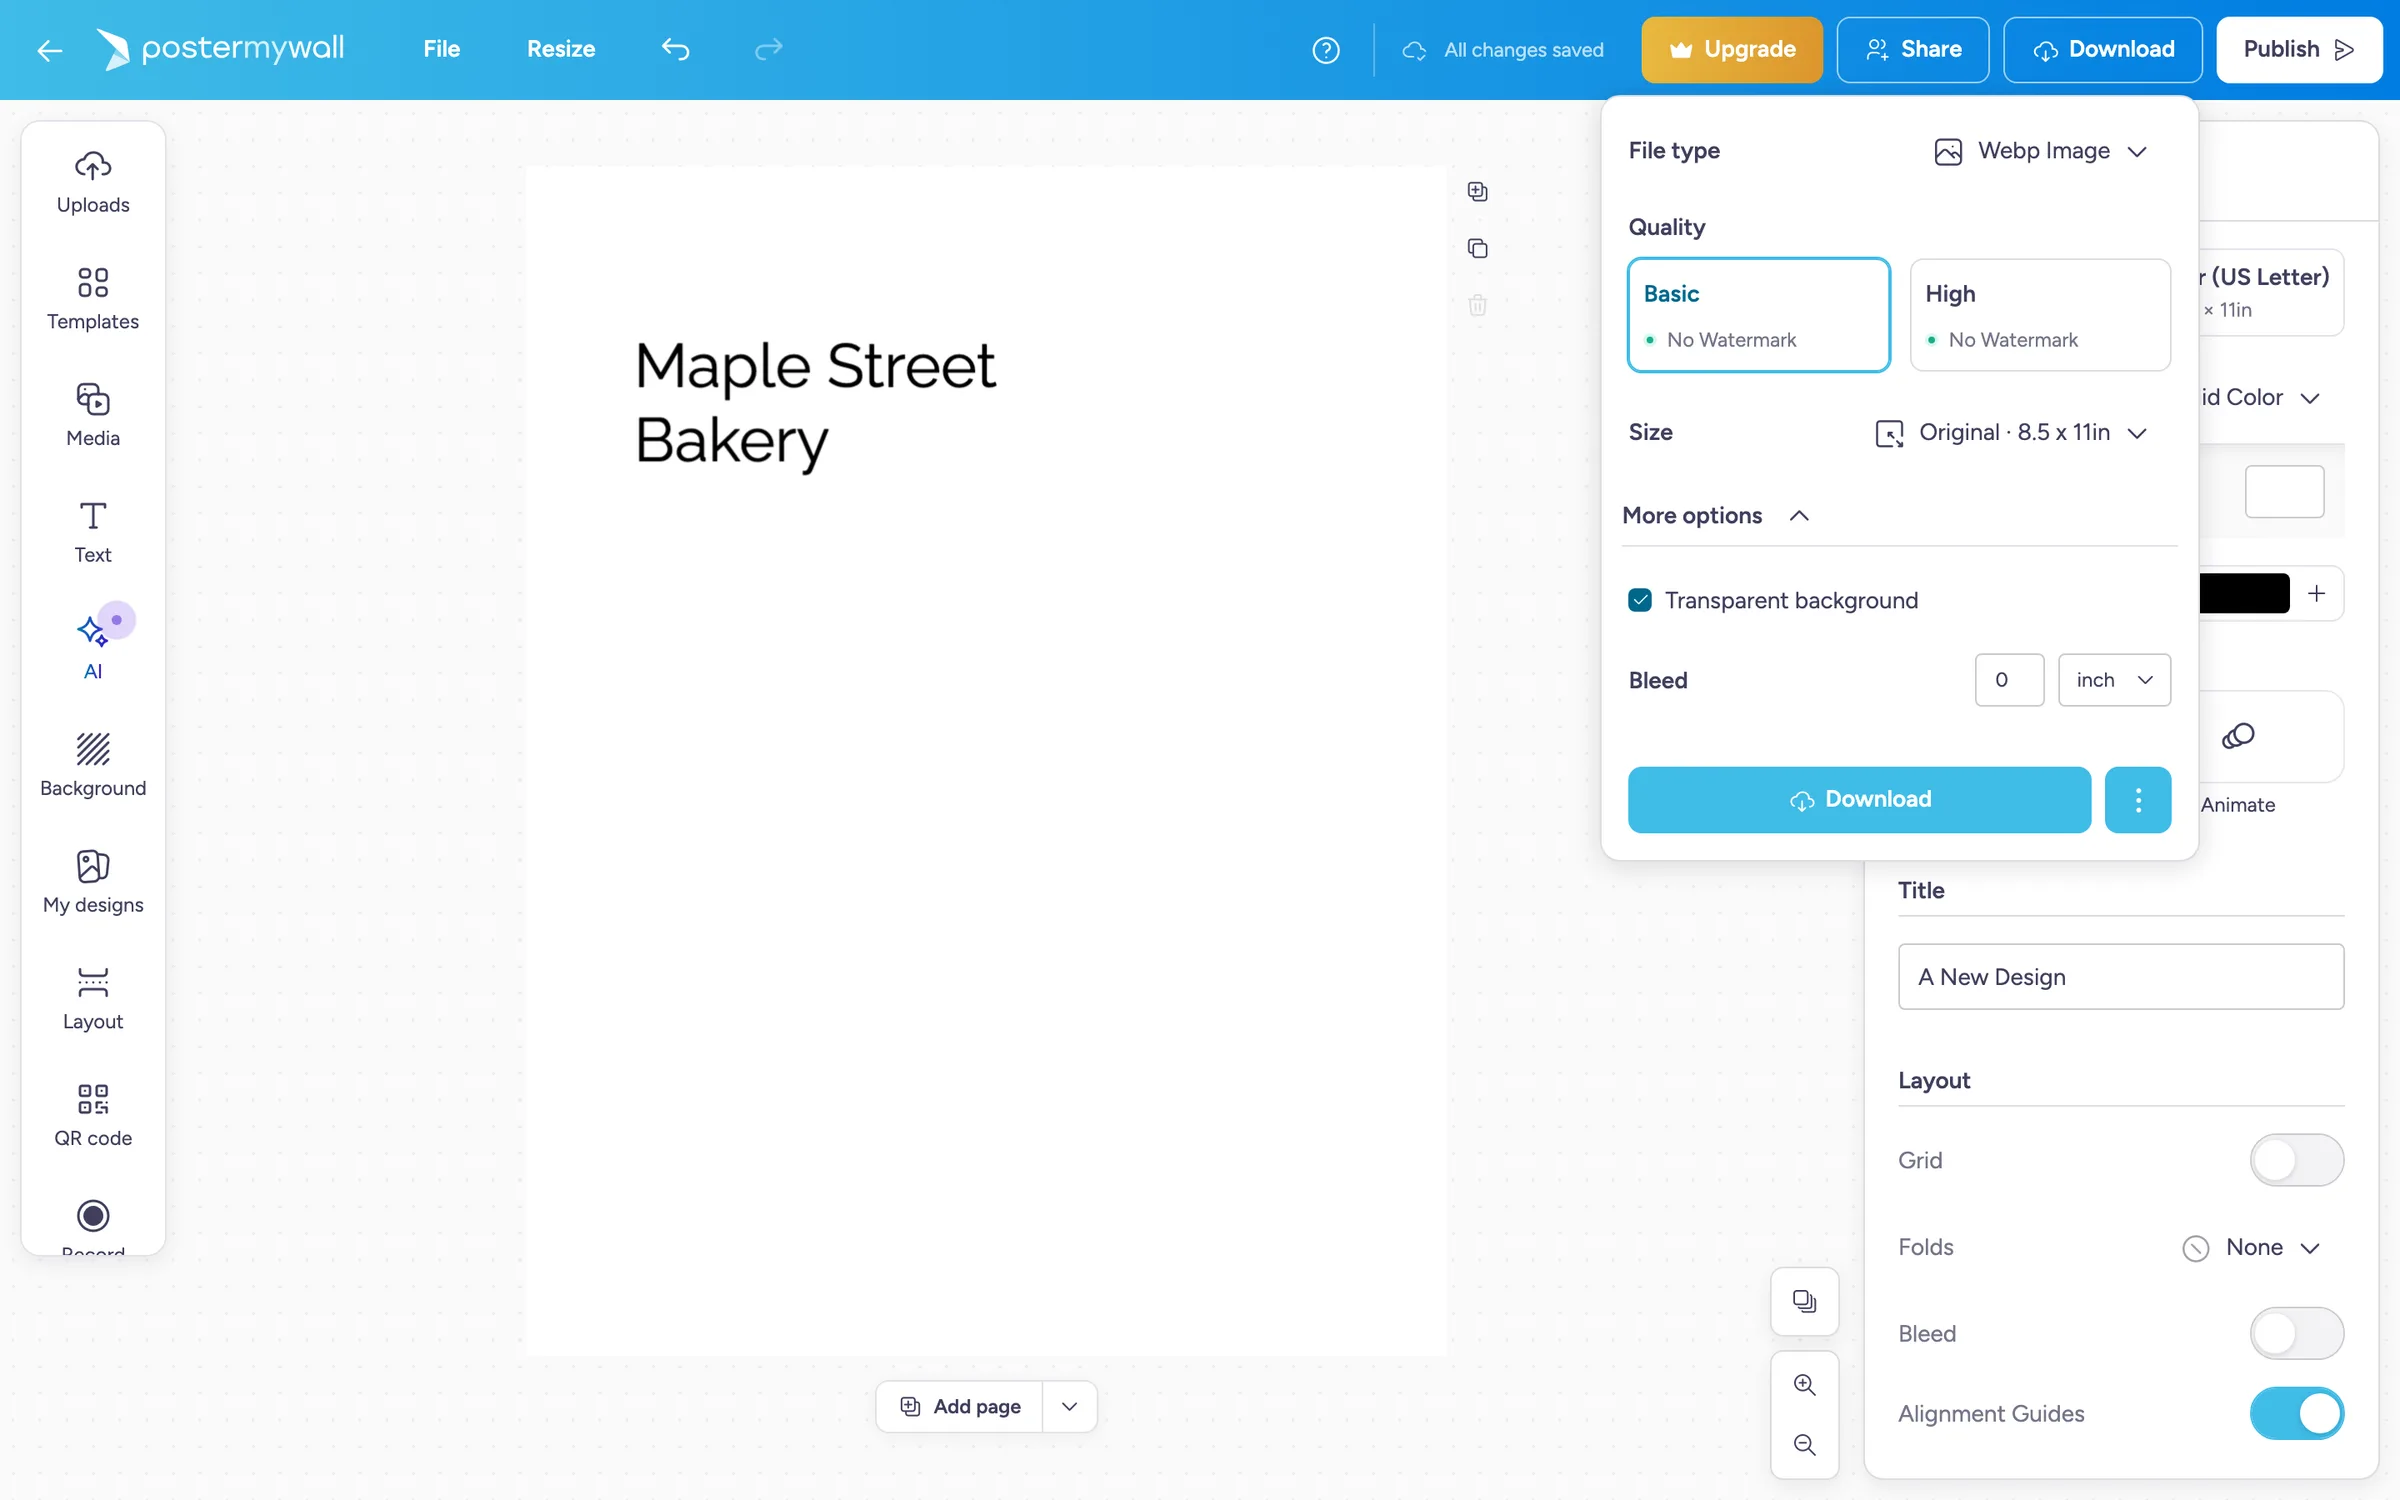Select High quality option

2040,315
